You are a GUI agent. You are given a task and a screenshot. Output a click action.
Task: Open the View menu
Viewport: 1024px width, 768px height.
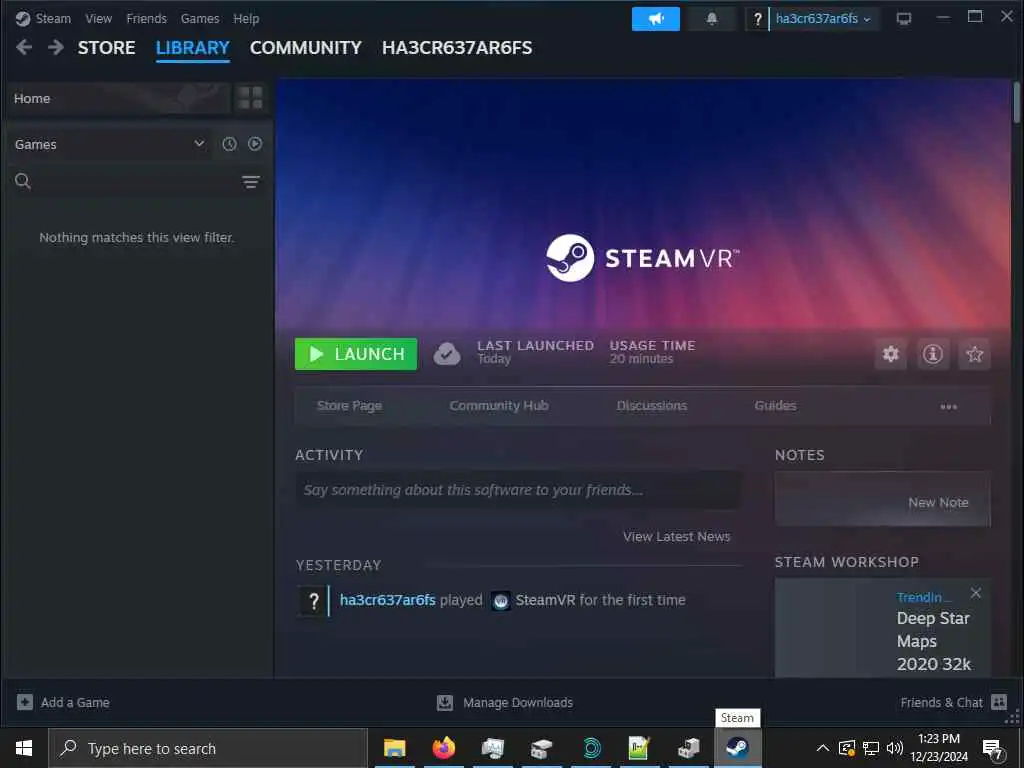(99, 18)
